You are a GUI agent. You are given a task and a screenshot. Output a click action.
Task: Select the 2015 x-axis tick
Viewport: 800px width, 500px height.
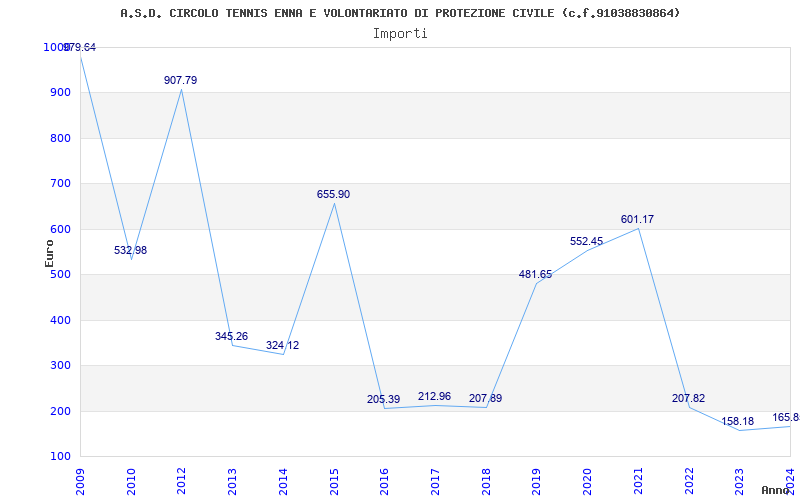click(x=334, y=481)
